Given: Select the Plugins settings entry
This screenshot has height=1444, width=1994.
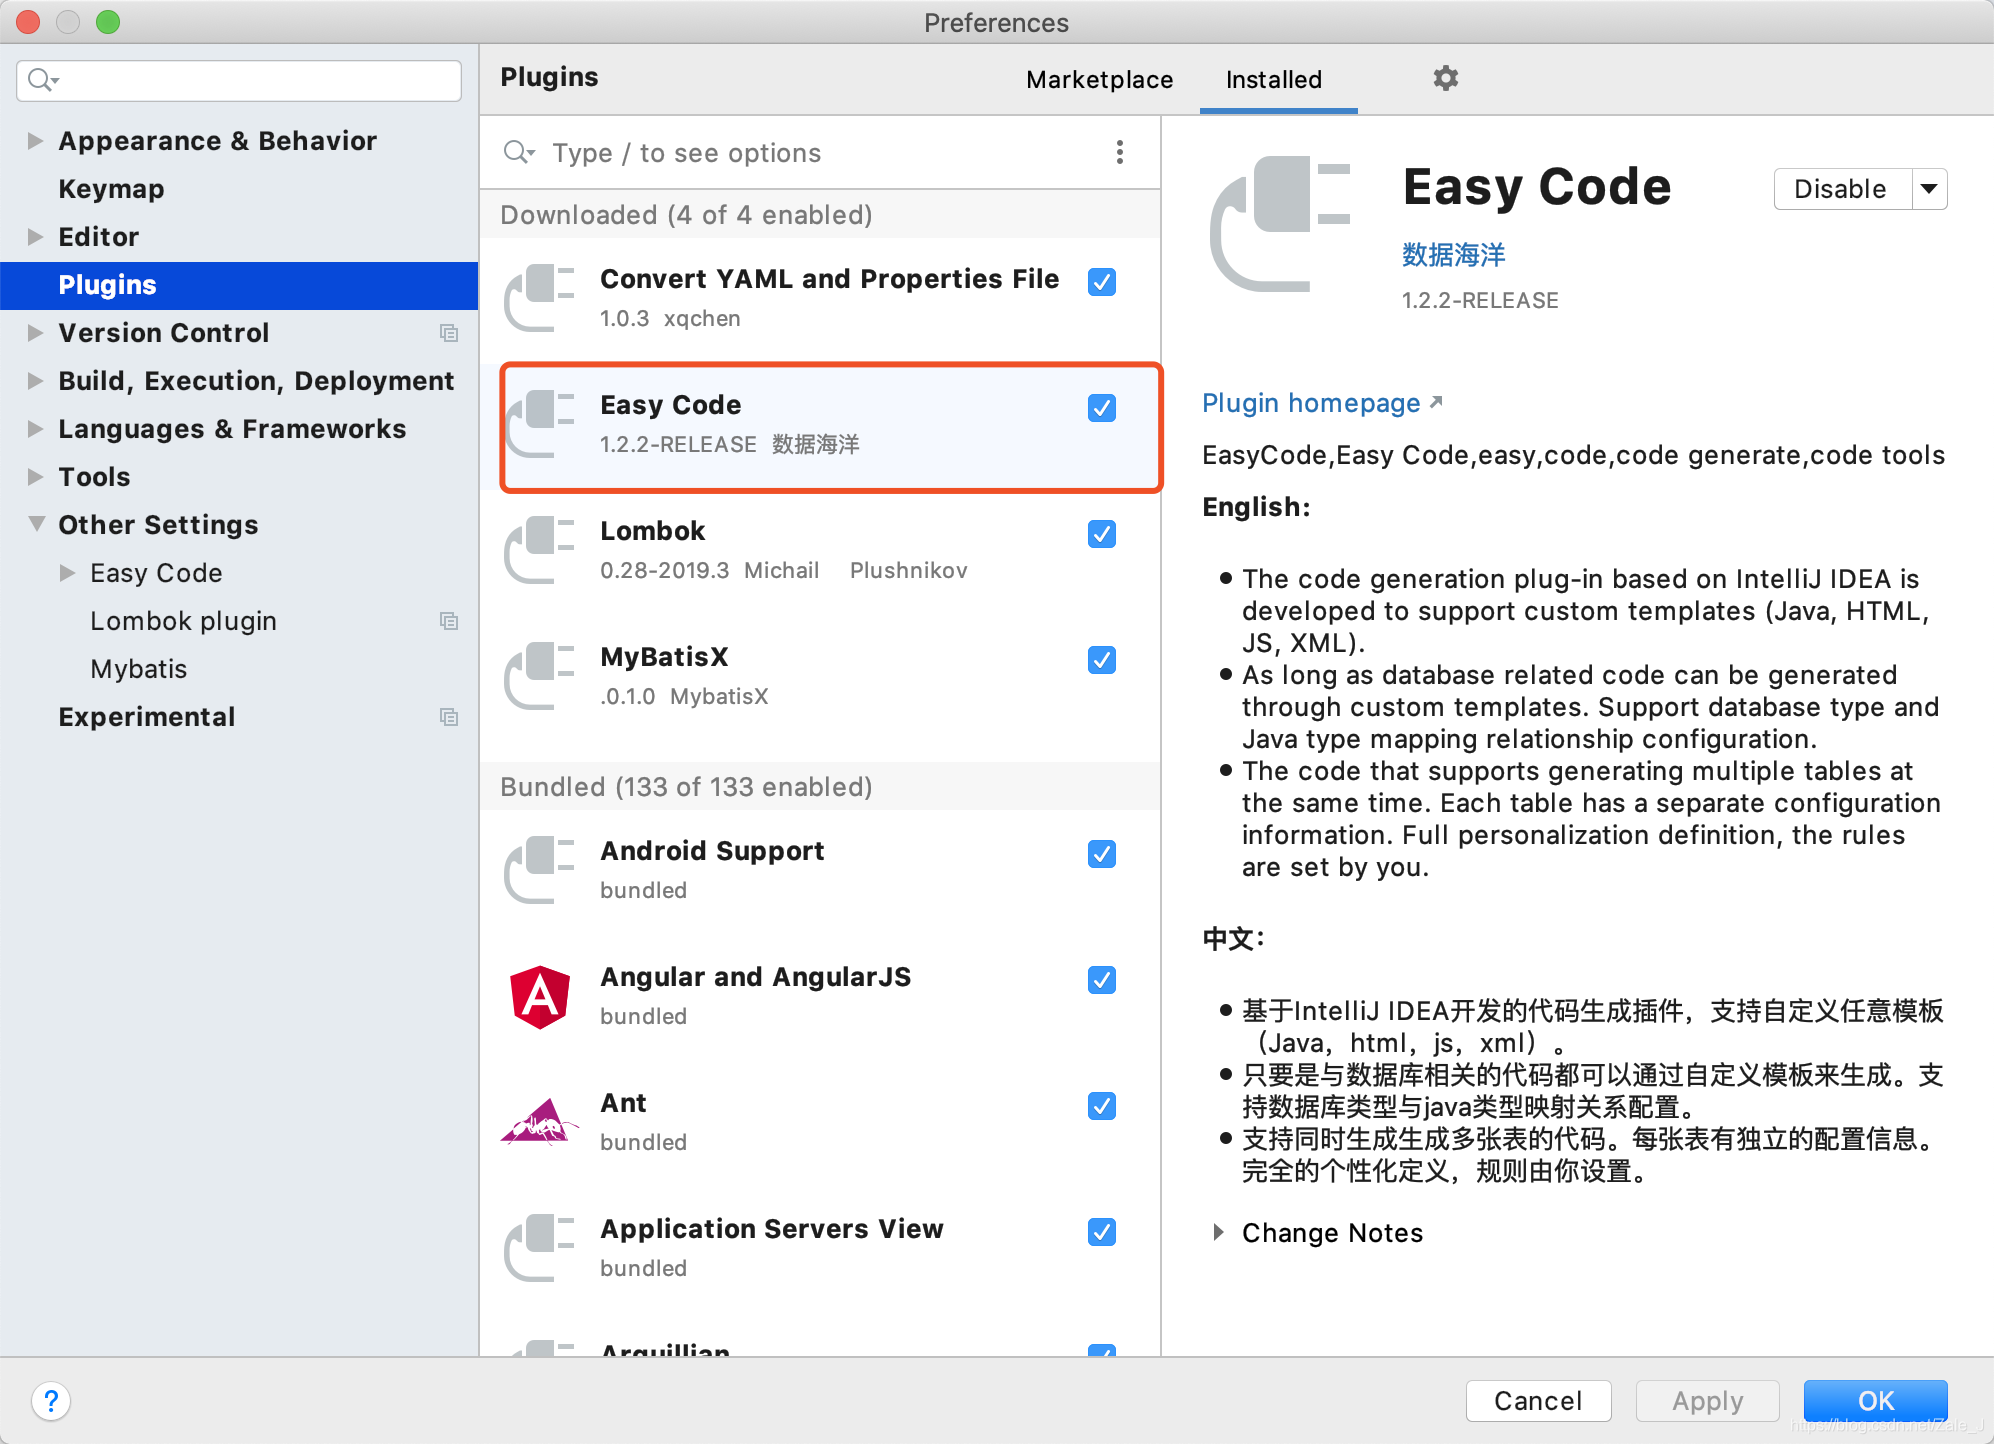Looking at the screenshot, I should coord(239,285).
